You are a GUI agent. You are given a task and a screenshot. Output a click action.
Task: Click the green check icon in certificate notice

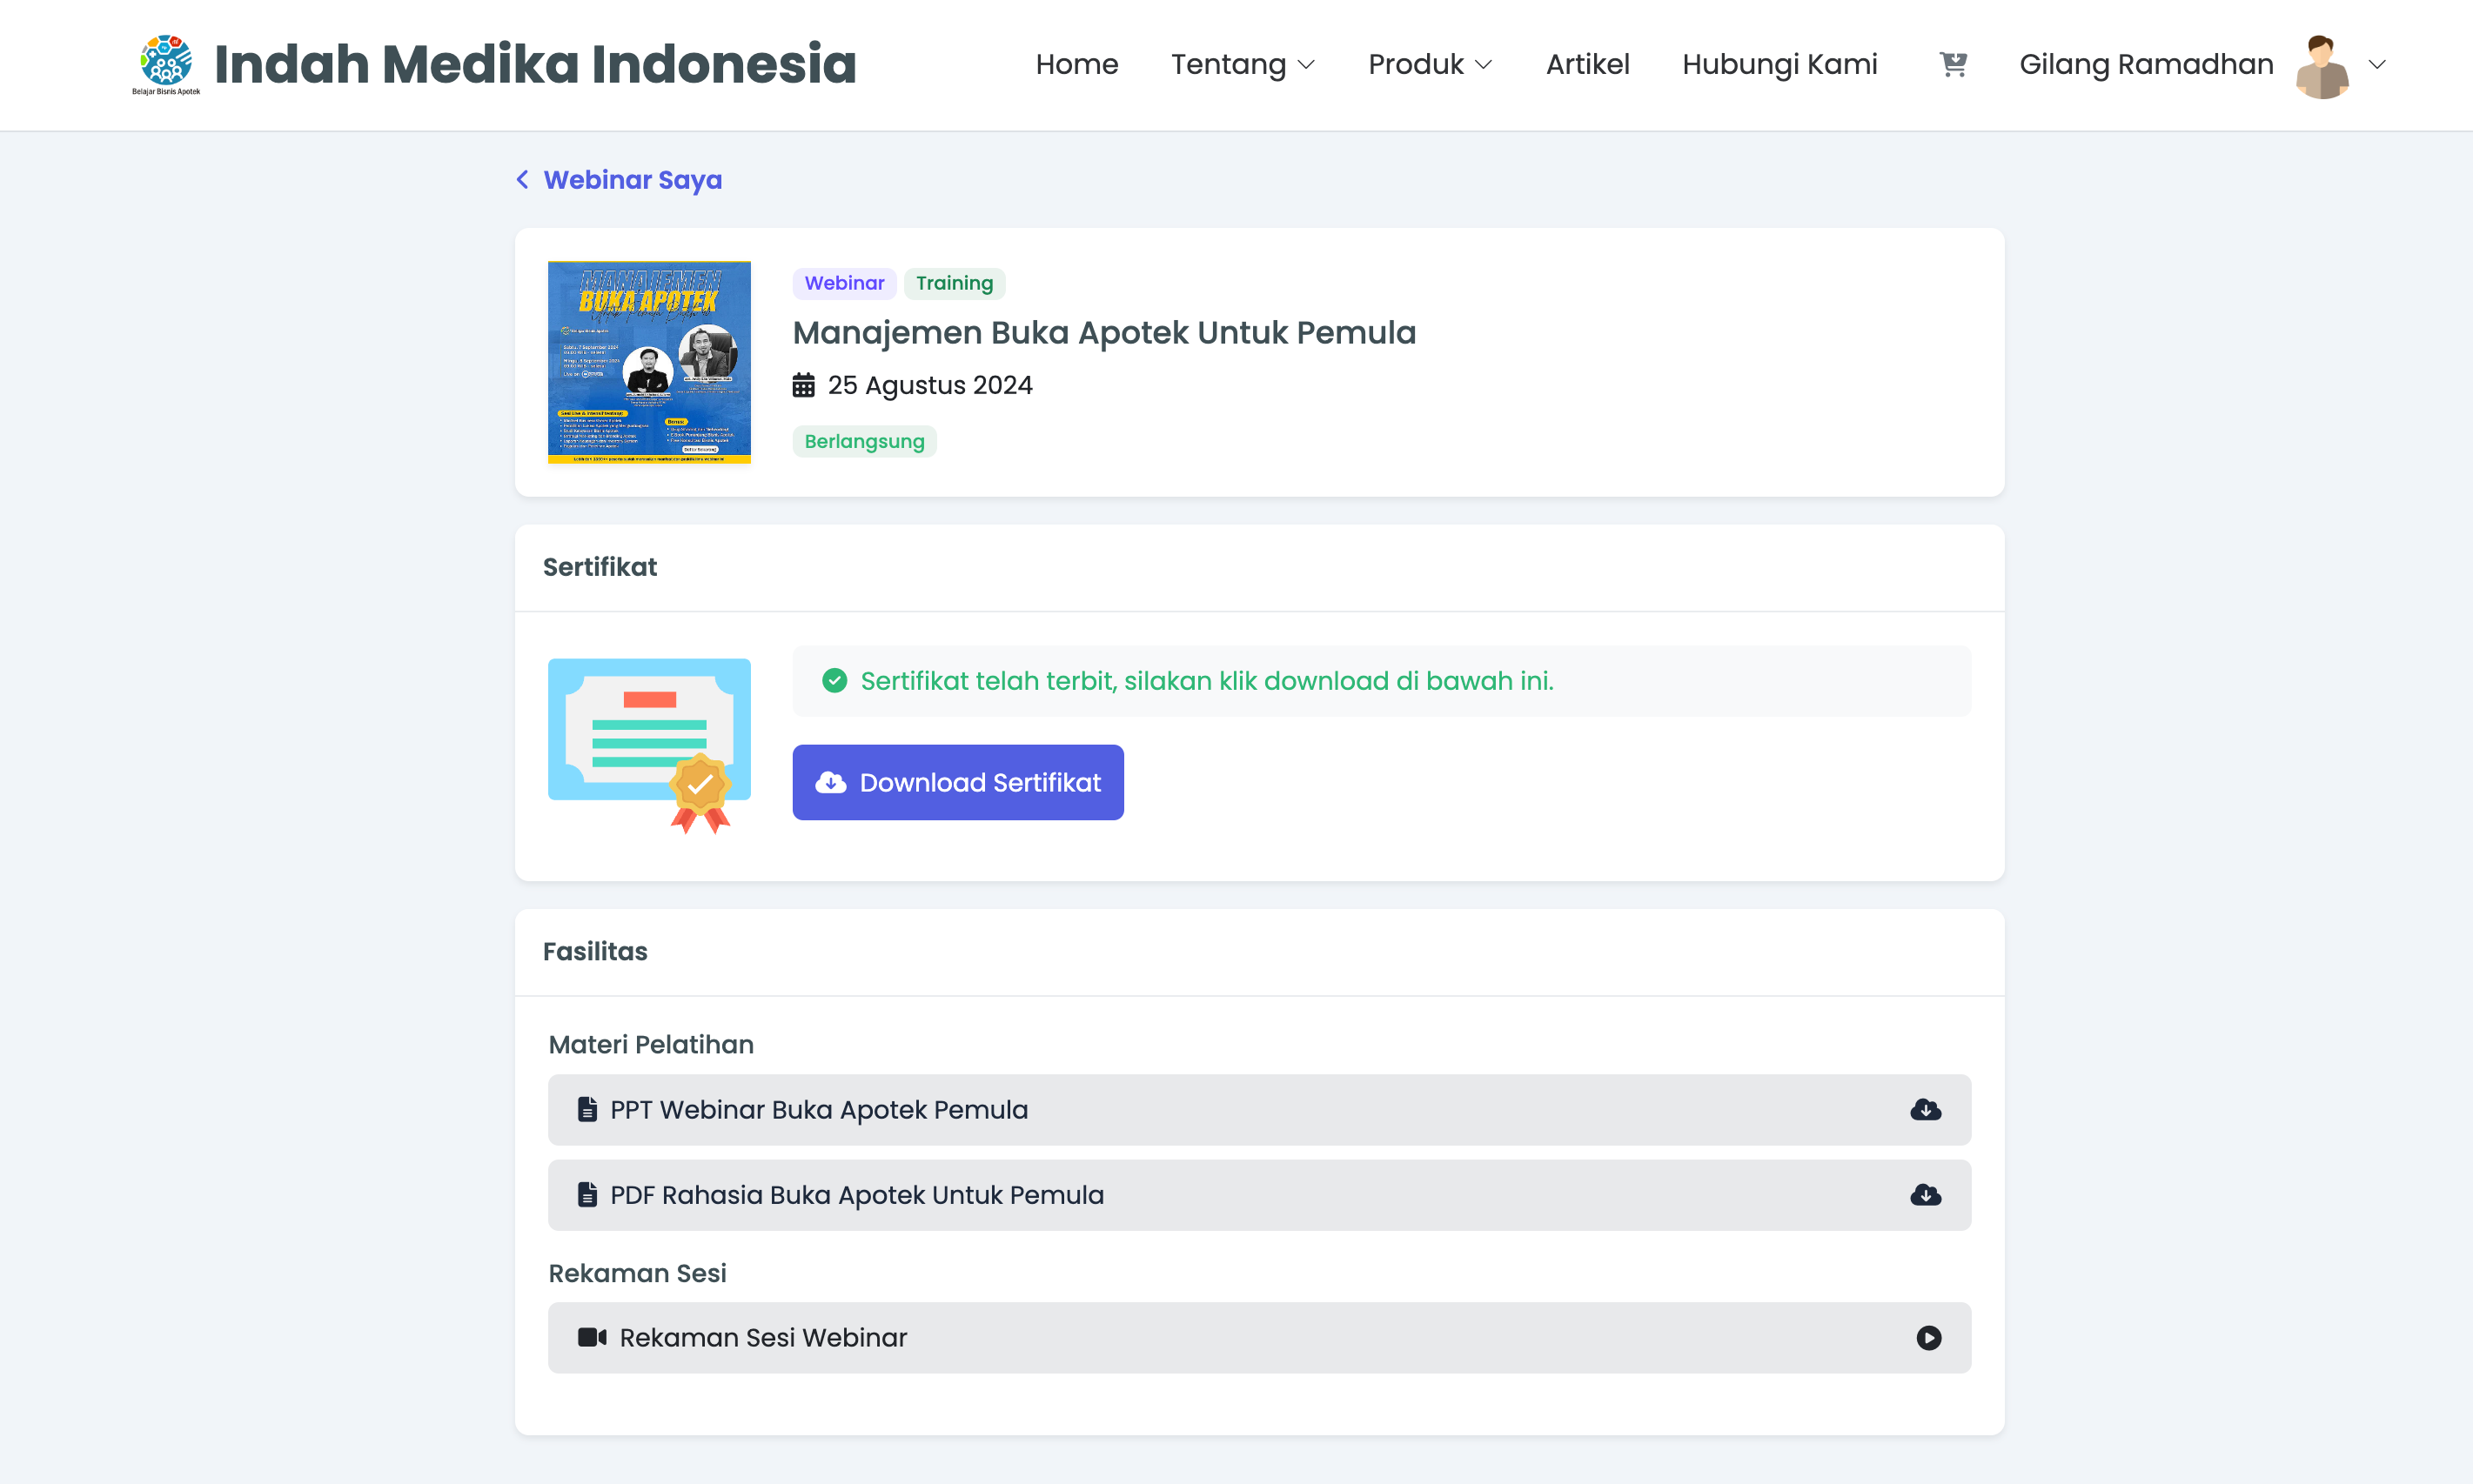coord(834,681)
